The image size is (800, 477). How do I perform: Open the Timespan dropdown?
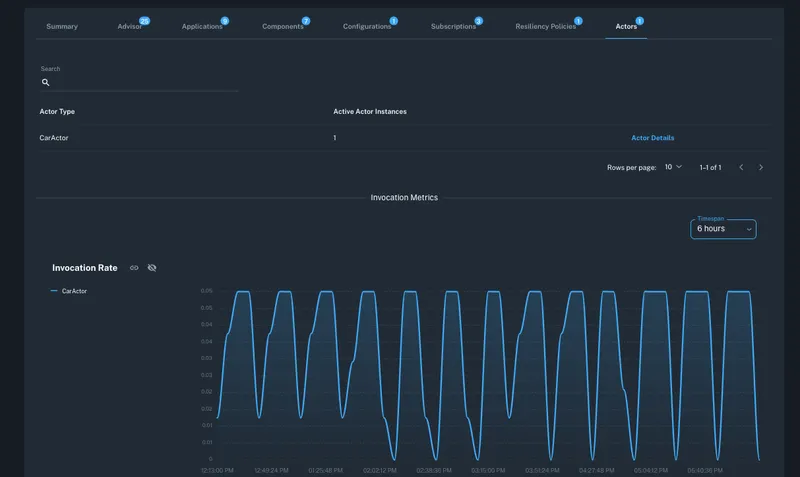click(x=723, y=229)
